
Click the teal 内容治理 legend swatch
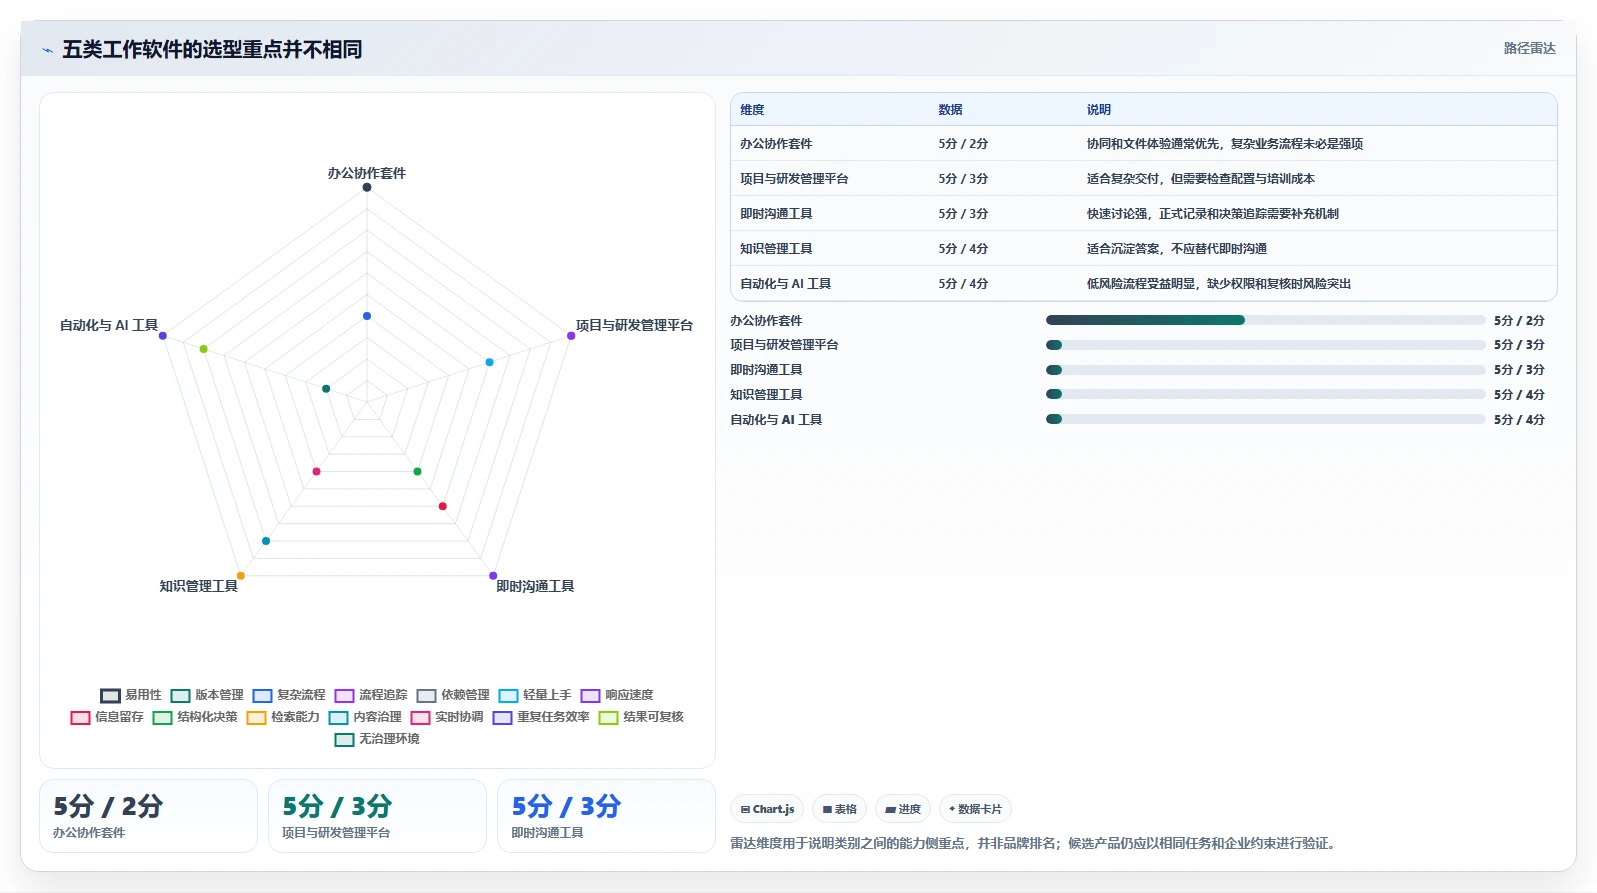(x=338, y=717)
